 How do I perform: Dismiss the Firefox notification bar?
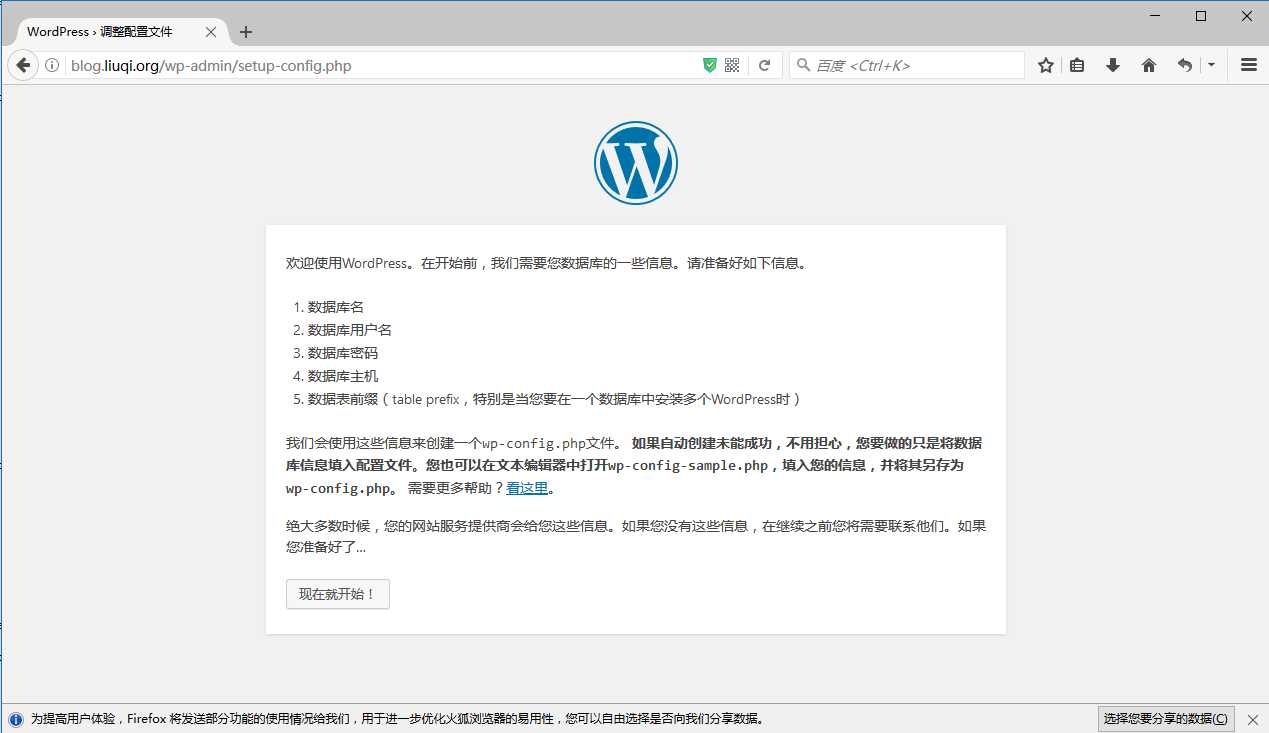click(x=1252, y=719)
